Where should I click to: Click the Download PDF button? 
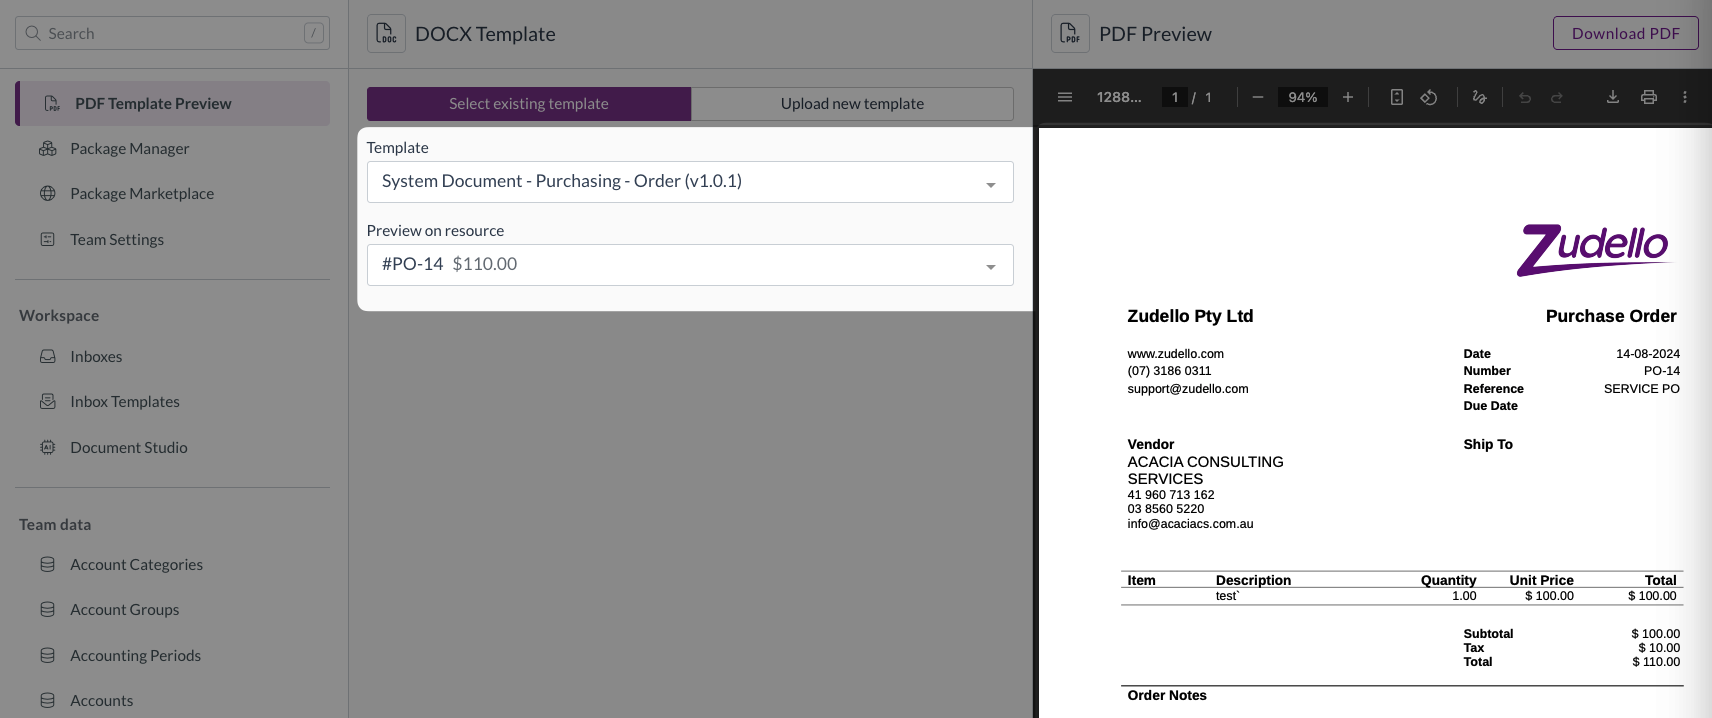[x=1625, y=33]
